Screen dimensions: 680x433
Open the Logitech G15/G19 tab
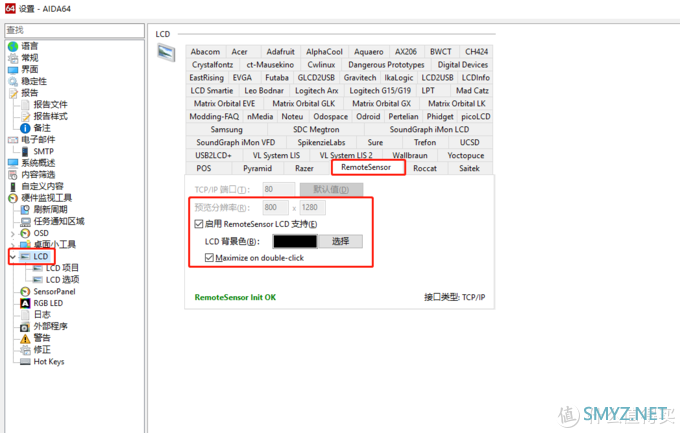point(380,91)
